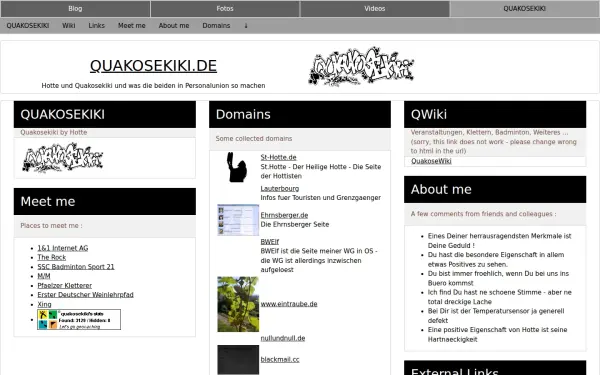Screen dimensions: 600x375
Task: Select Meet me in the submenu
Action: click(x=132, y=26)
